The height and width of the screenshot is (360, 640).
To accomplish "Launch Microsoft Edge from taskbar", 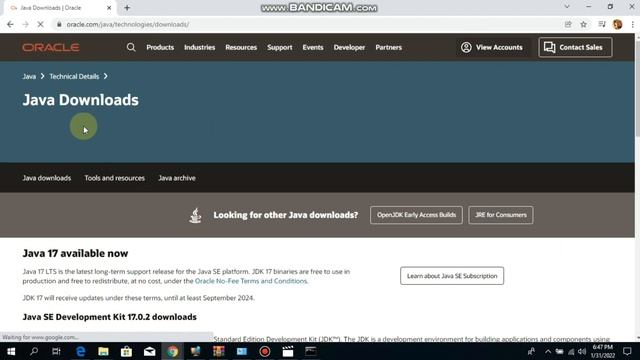I will coord(80,351).
